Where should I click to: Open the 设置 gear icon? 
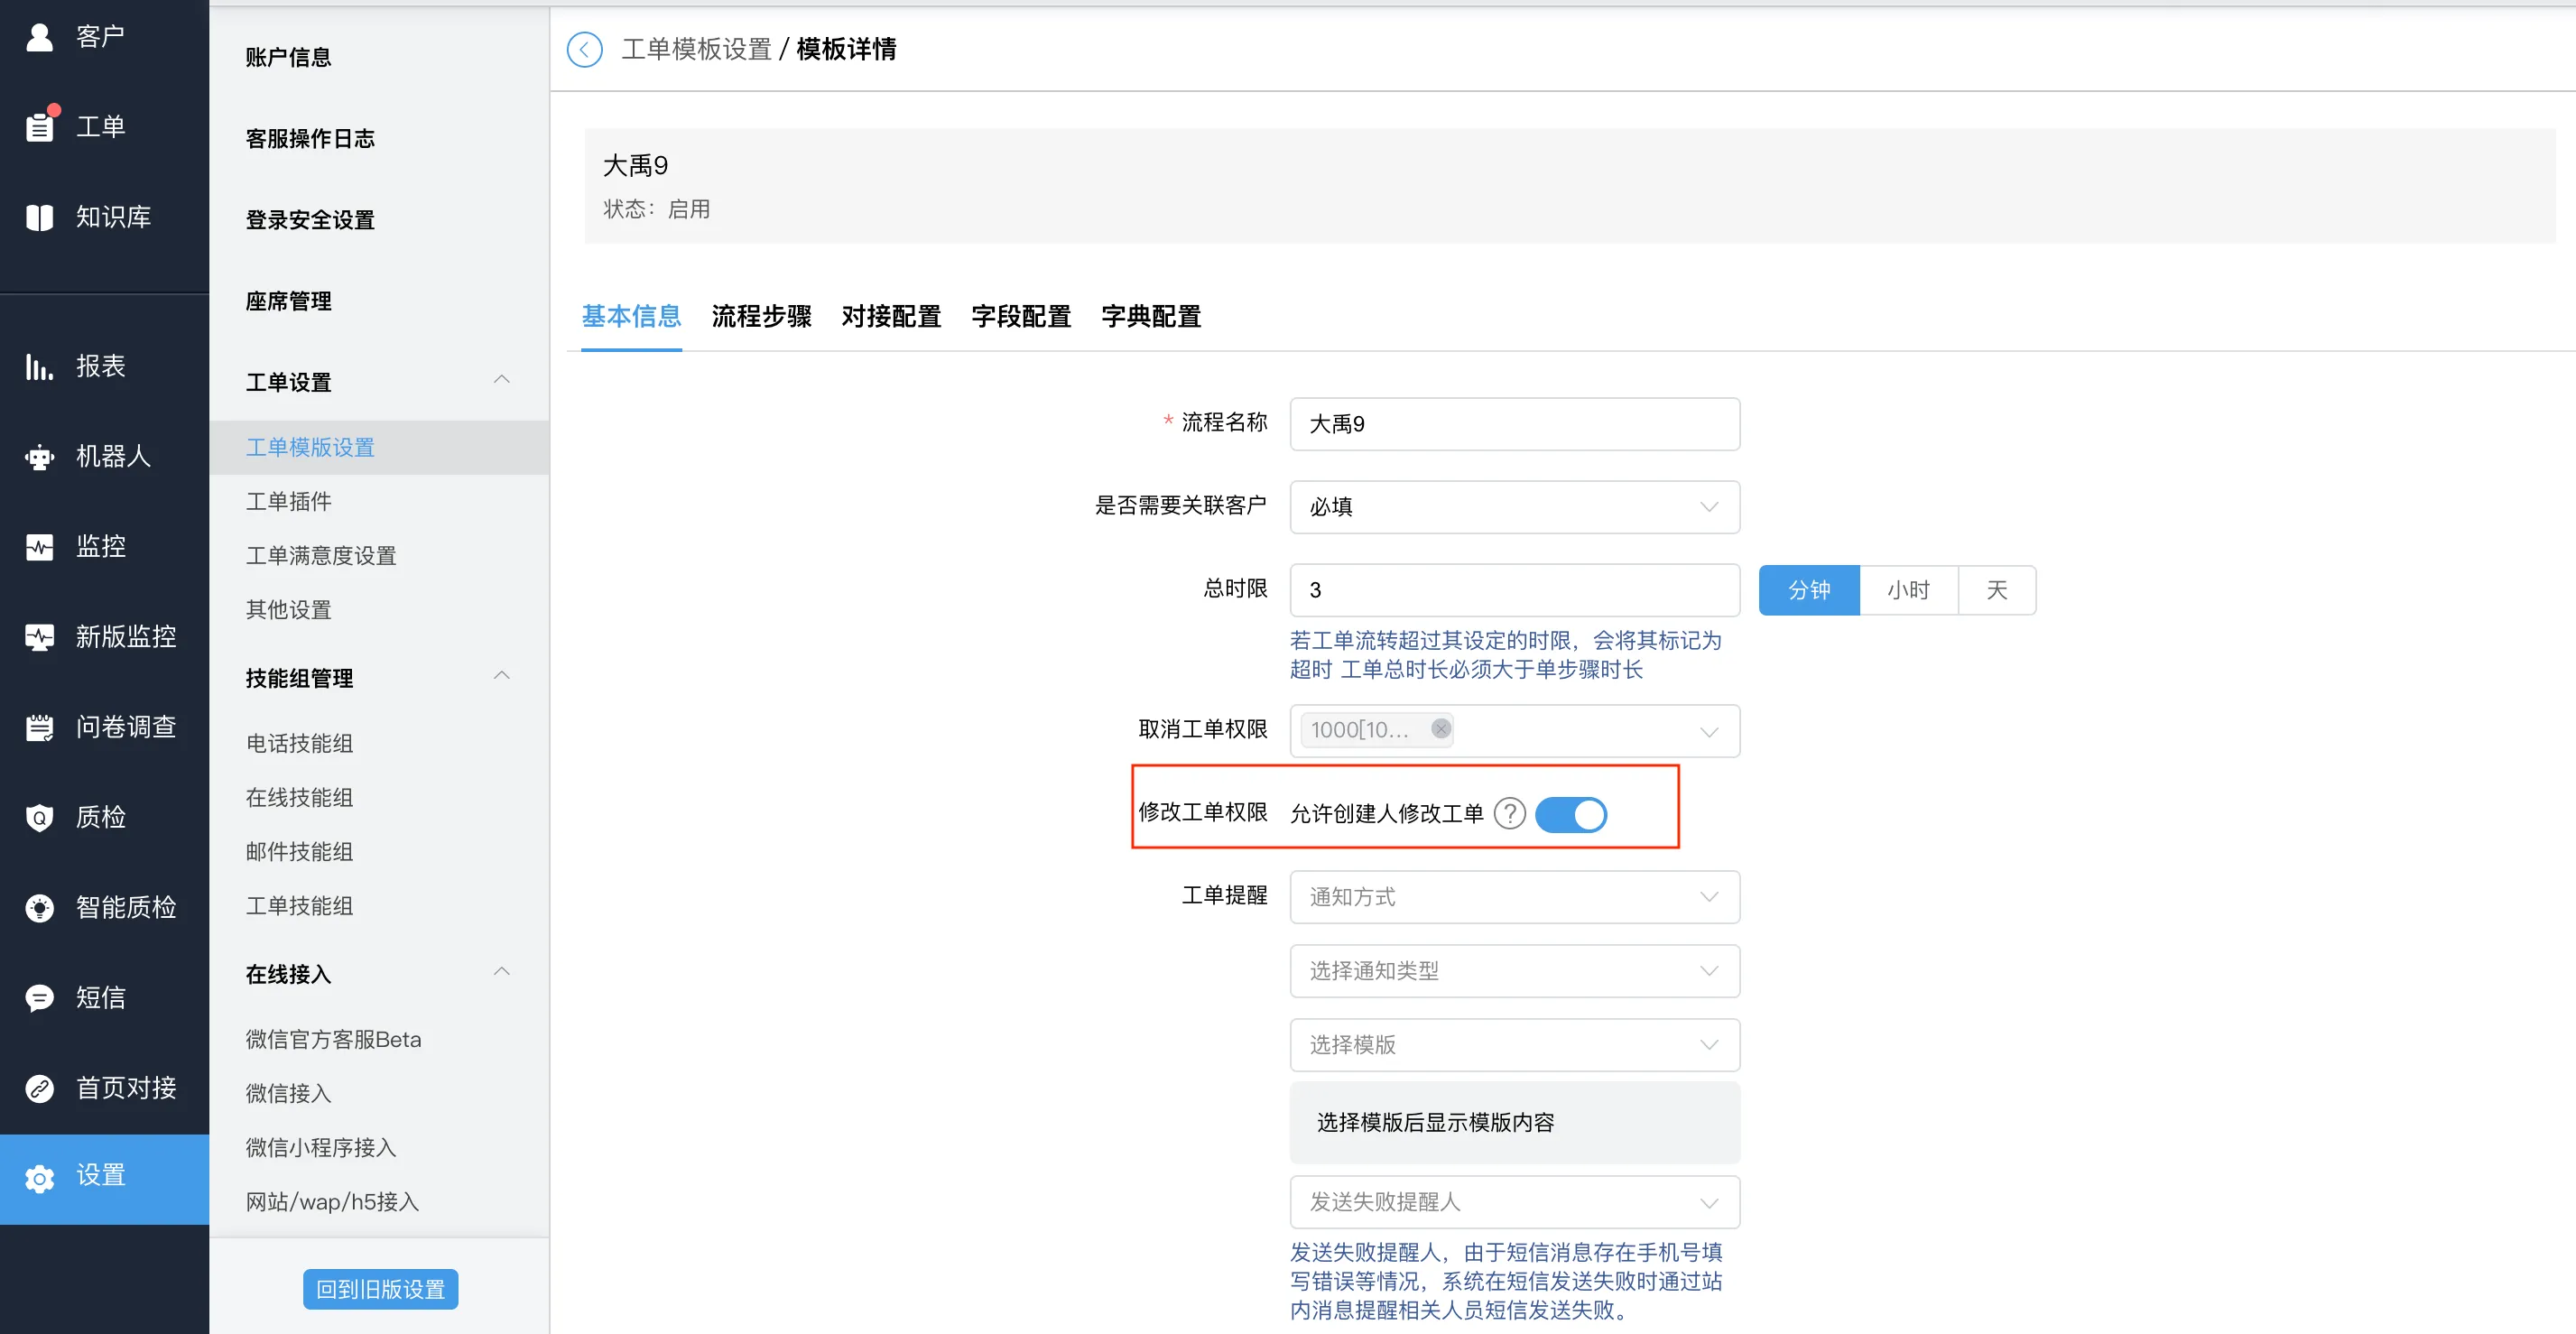pyautogui.click(x=39, y=1178)
